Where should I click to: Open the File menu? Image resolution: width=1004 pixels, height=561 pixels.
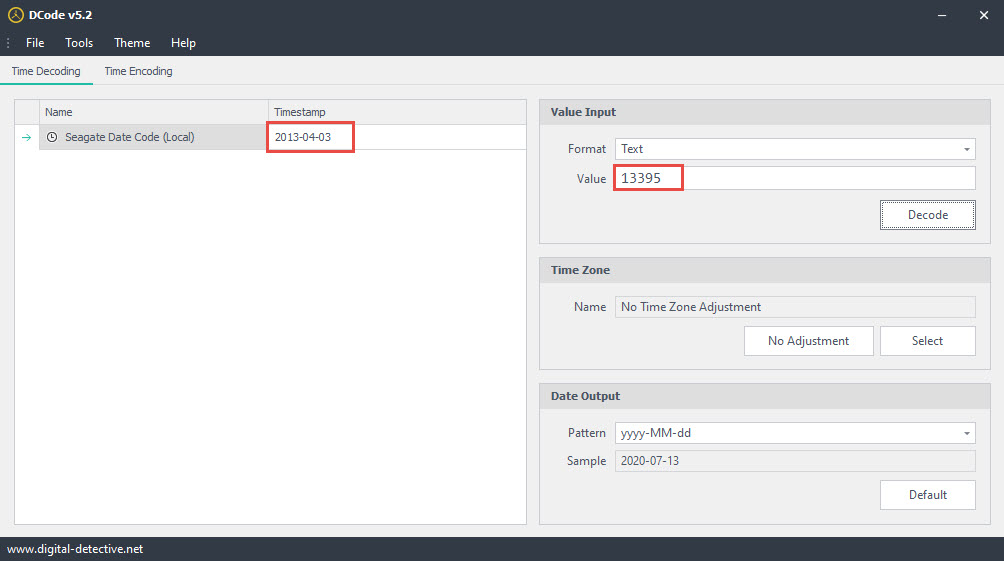[35, 43]
